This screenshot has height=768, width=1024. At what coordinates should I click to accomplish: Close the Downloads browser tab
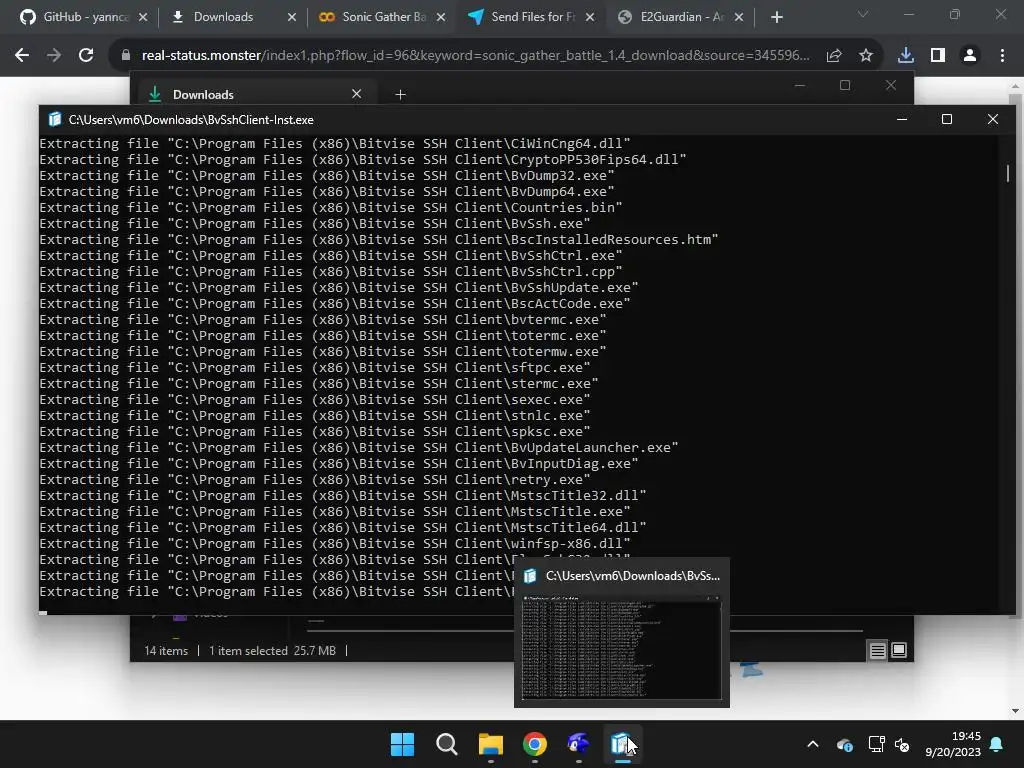click(x=292, y=18)
